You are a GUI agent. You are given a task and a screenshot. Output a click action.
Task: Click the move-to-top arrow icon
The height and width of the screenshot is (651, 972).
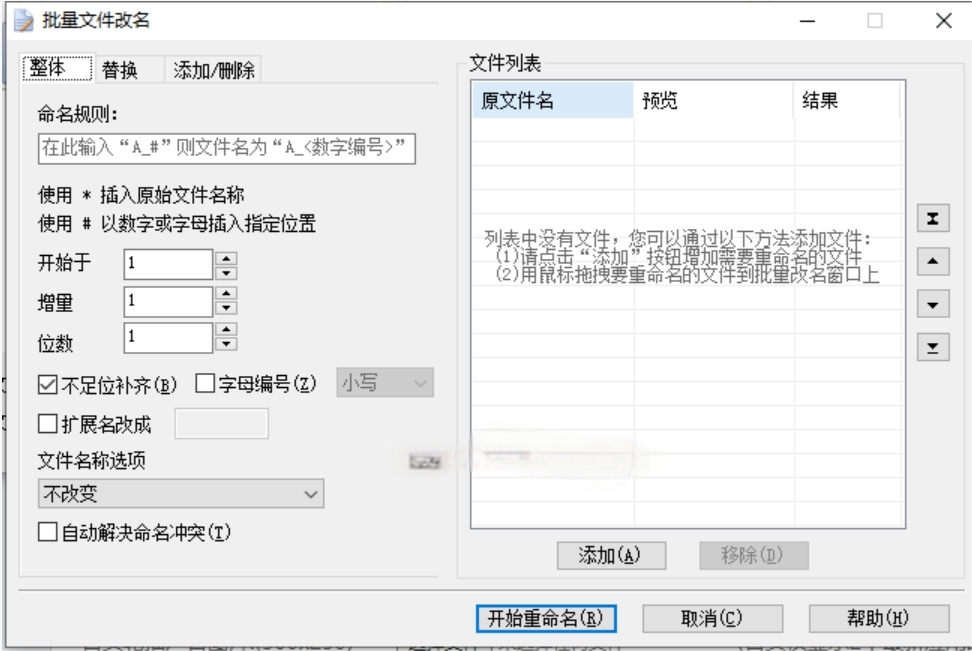[x=932, y=219]
